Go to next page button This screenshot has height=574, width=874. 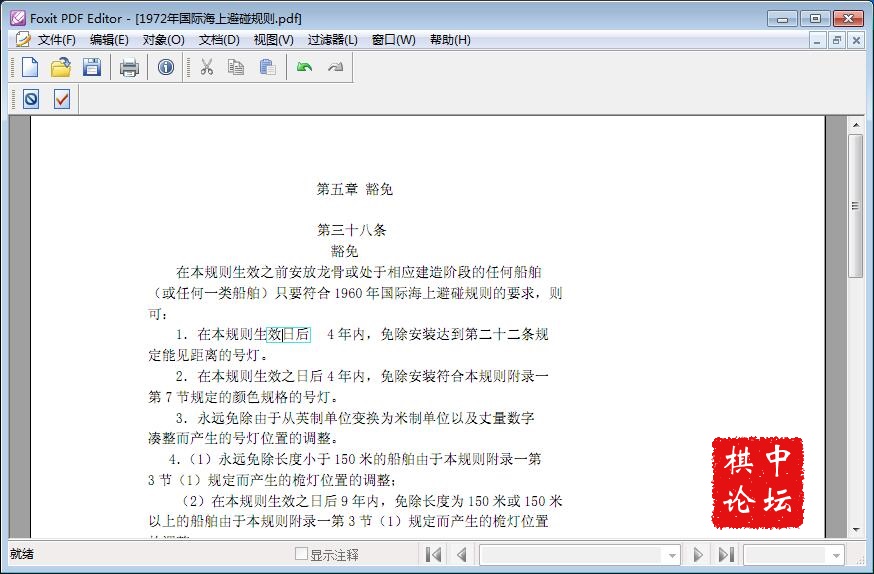click(697, 554)
